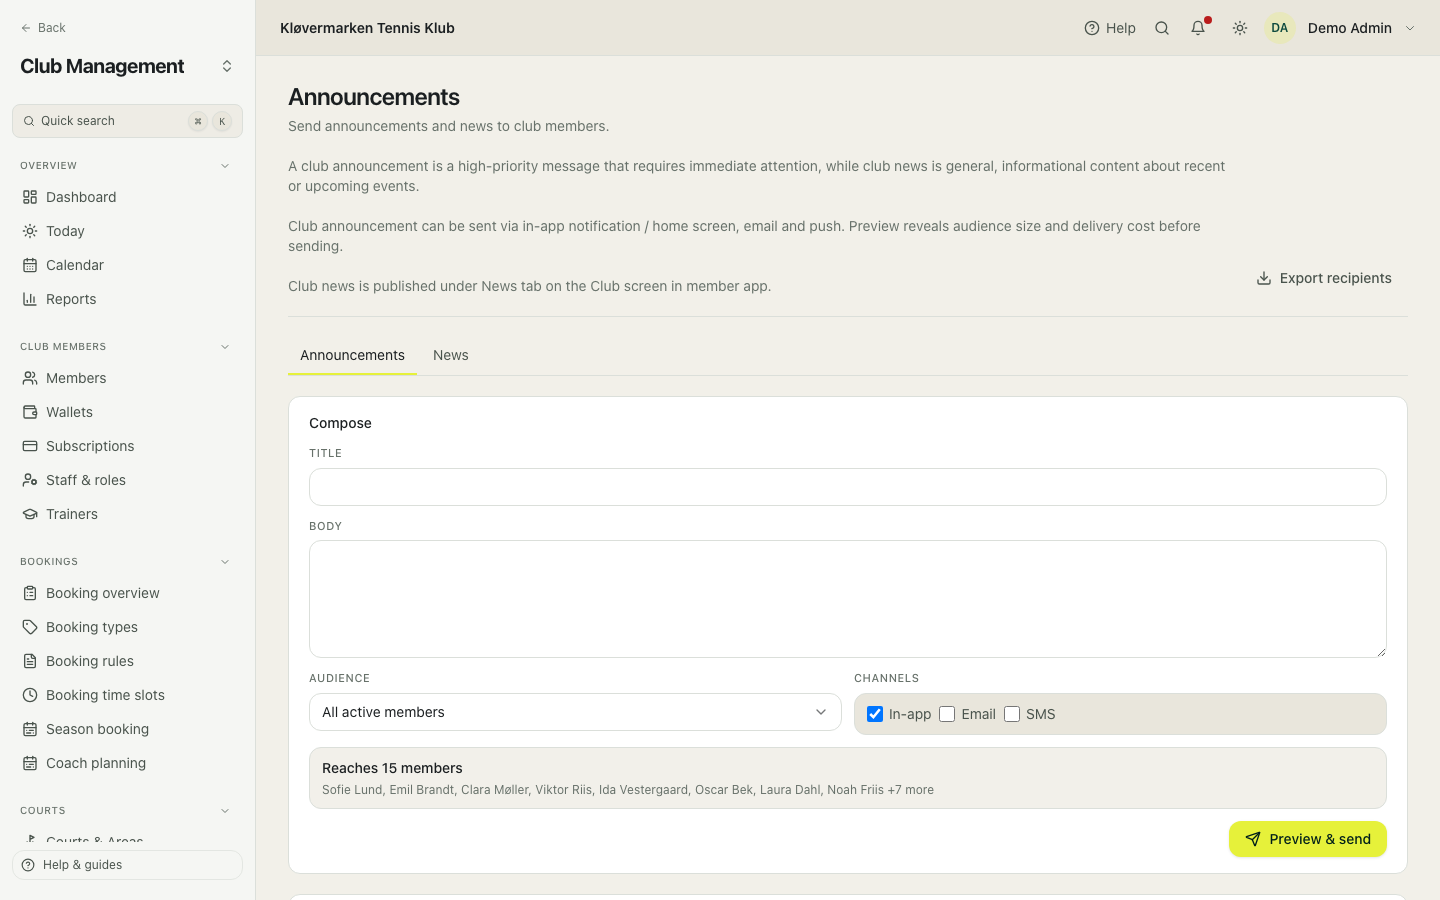The width and height of the screenshot is (1440, 900).
Task: Collapse the Club Members sidebar section
Action: click(x=225, y=347)
